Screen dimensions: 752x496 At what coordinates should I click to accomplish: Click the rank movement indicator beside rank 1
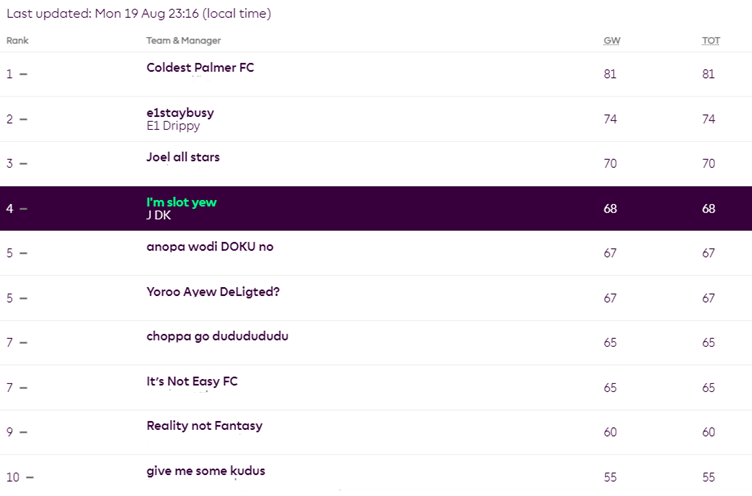[23, 75]
